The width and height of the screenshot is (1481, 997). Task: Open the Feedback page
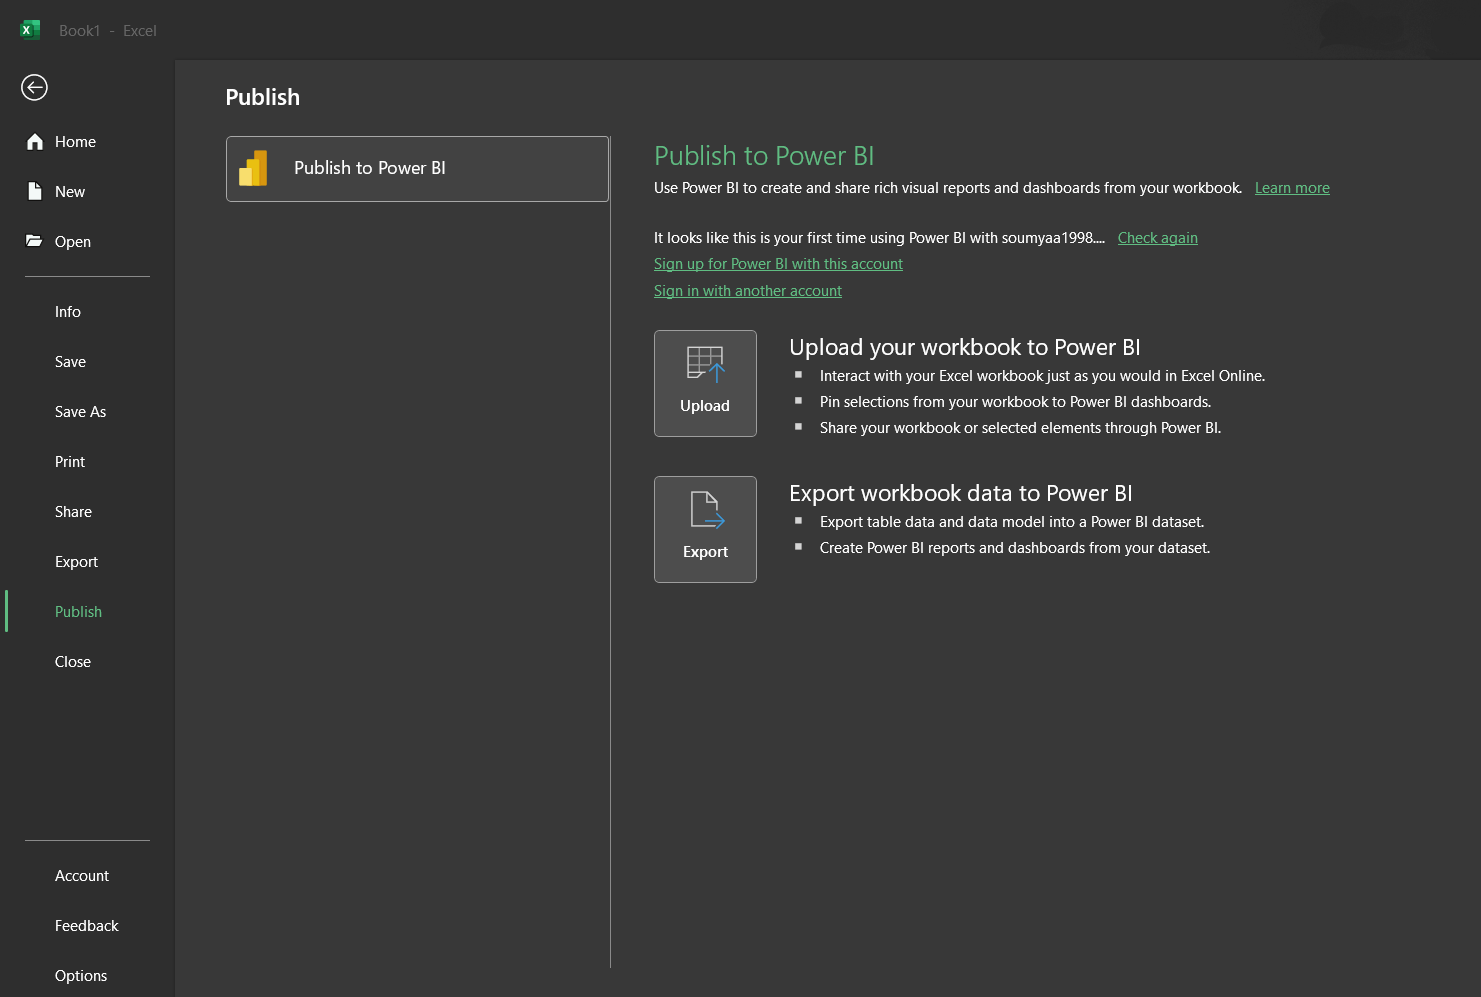[87, 926]
